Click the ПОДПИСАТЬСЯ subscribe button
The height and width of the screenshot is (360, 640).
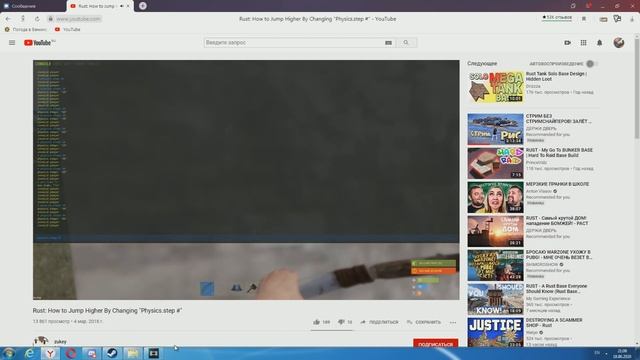pos(435,344)
